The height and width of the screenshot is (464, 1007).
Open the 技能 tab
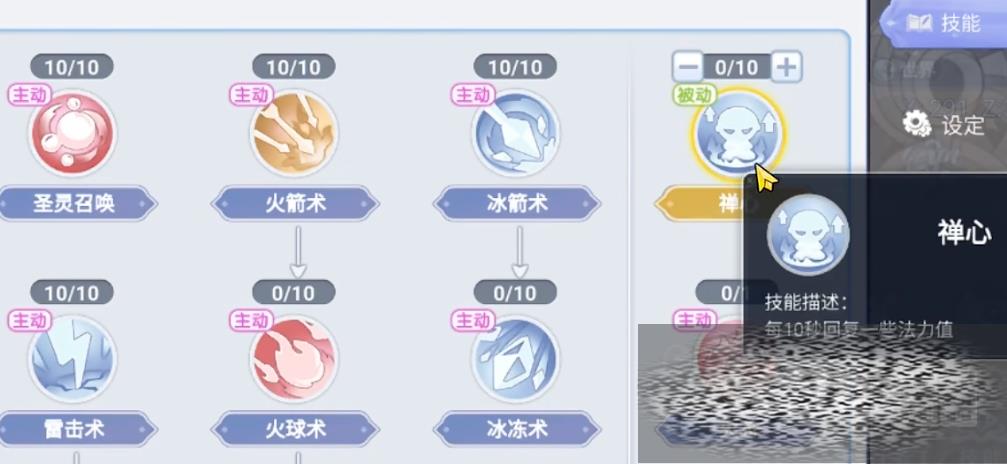click(943, 24)
